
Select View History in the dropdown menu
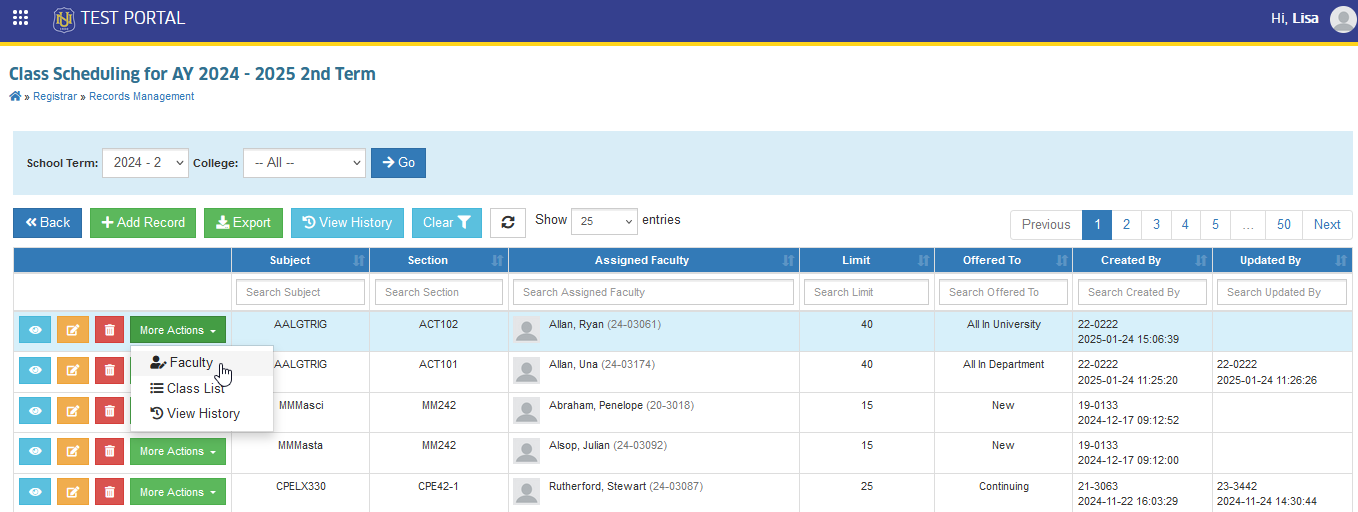203,413
